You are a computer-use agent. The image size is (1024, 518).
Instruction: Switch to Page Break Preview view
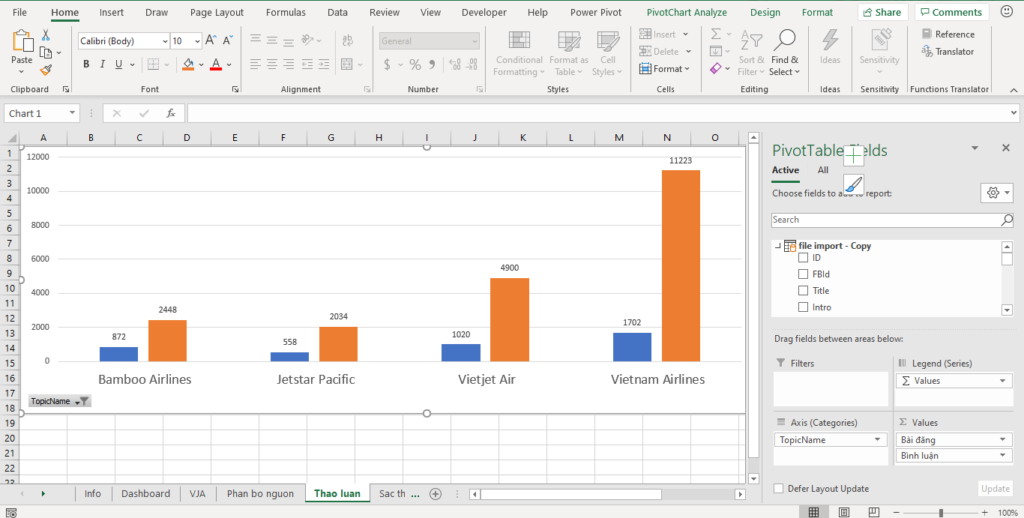pyautogui.click(x=874, y=512)
